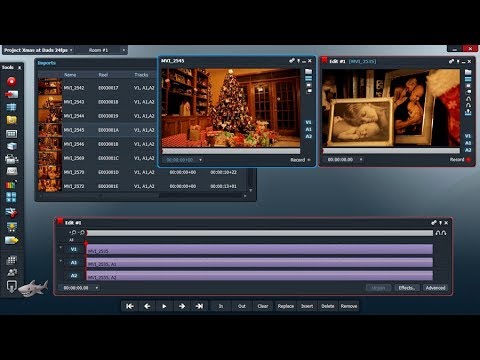Image resolution: width=480 pixels, height=360 pixels.
Task: Click the Tracks column header
Action: pos(141,75)
